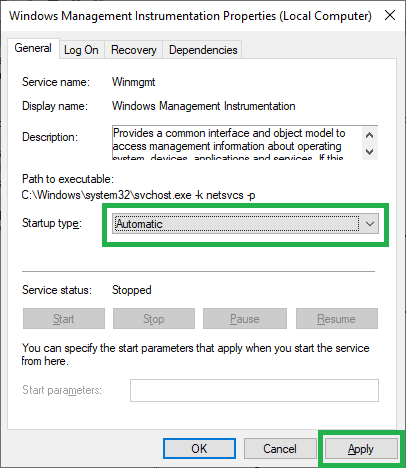Click the Stop service button
The image size is (406, 468).
click(x=154, y=319)
